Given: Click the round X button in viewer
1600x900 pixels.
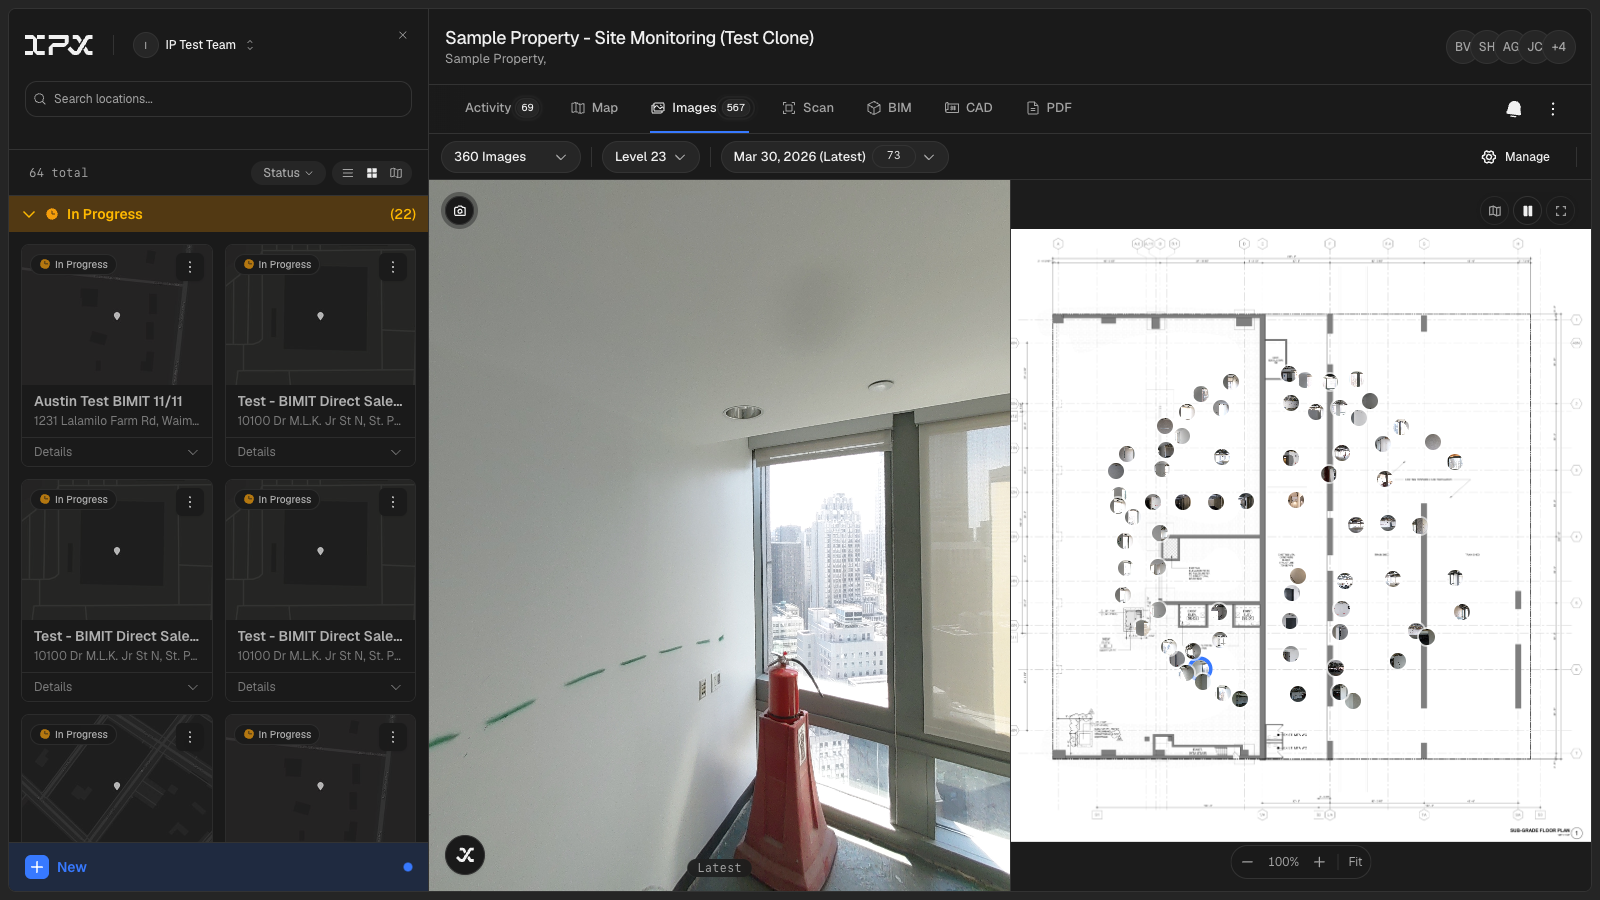Looking at the screenshot, I should pyautogui.click(x=465, y=855).
